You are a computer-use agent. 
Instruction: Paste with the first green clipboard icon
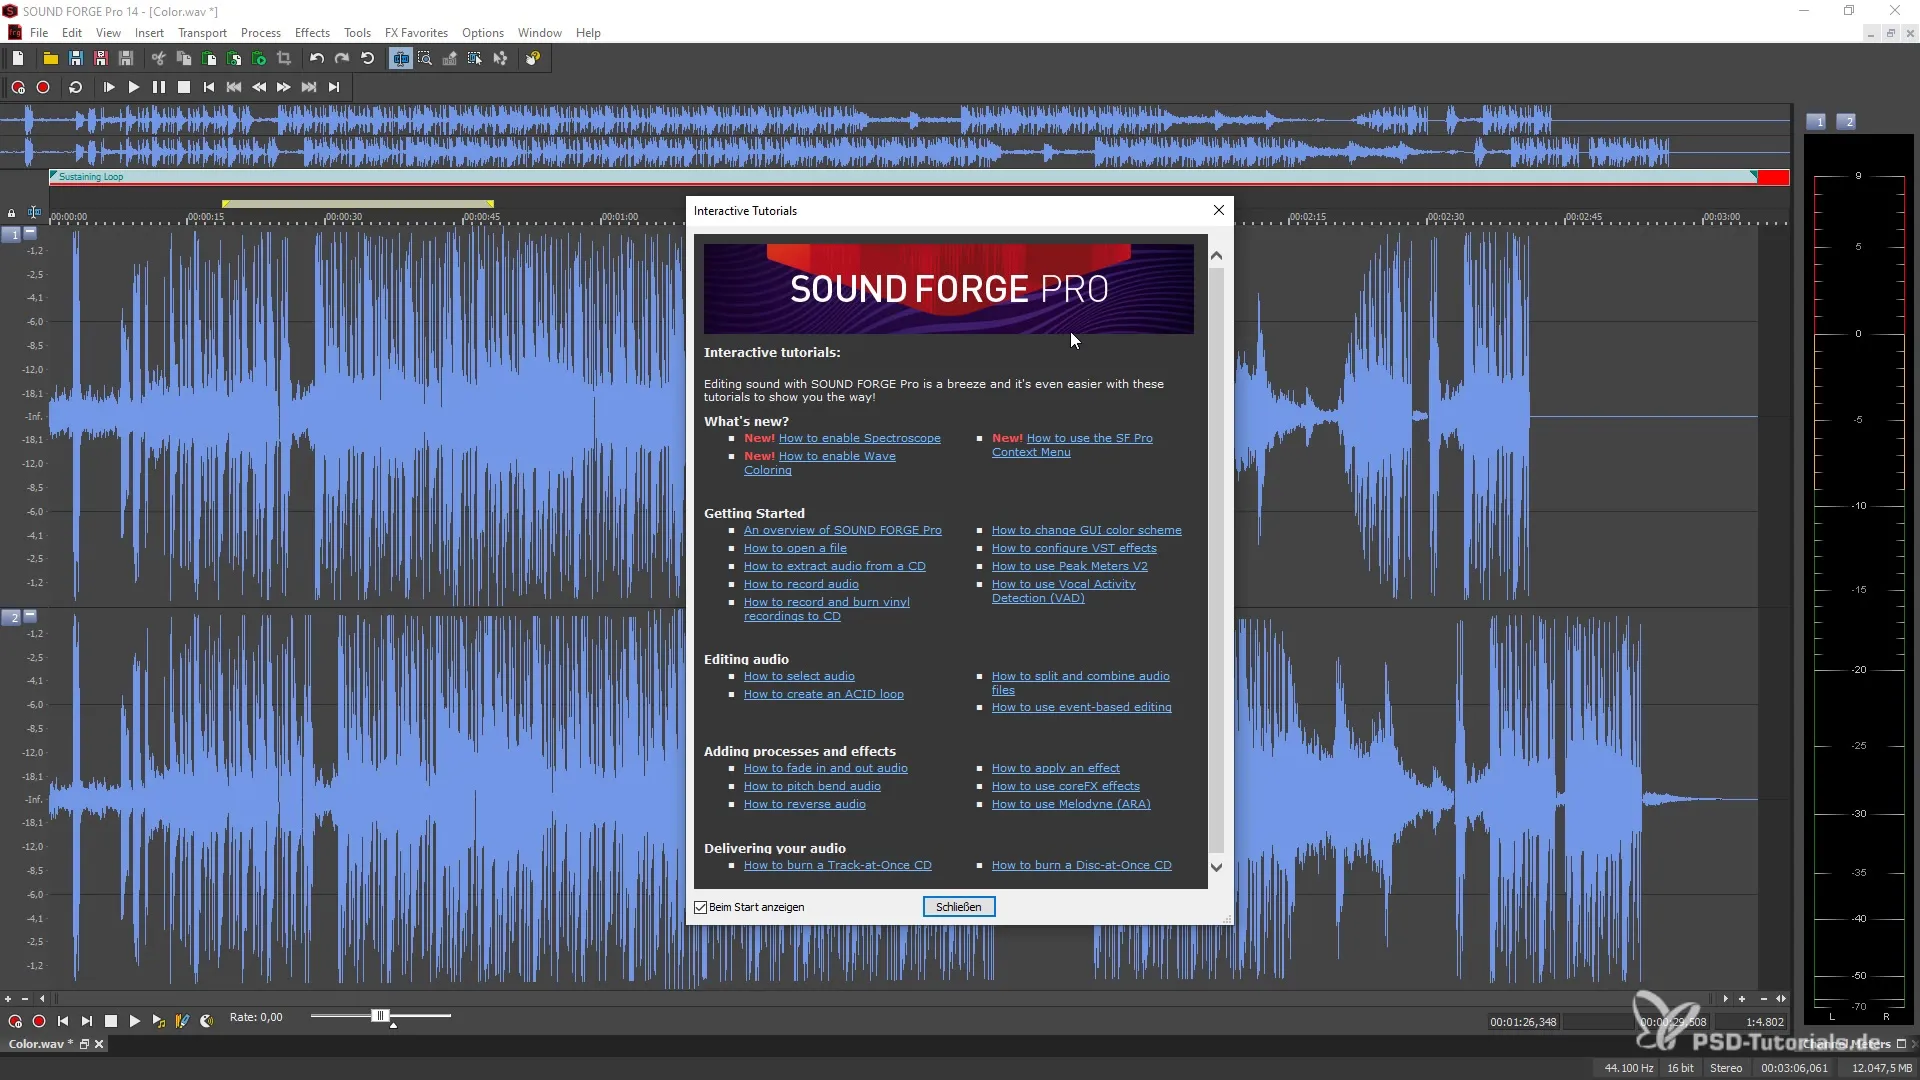click(209, 59)
